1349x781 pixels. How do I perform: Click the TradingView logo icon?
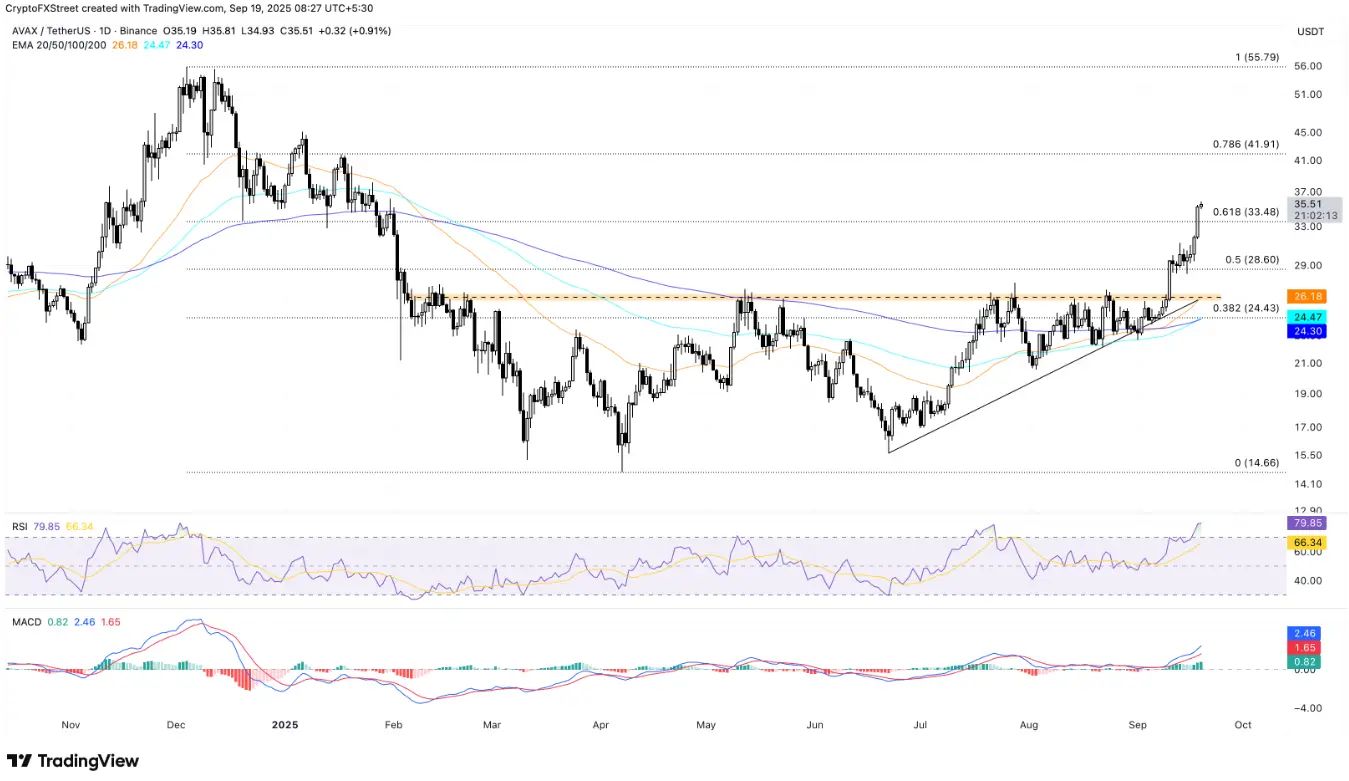(20, 761)
